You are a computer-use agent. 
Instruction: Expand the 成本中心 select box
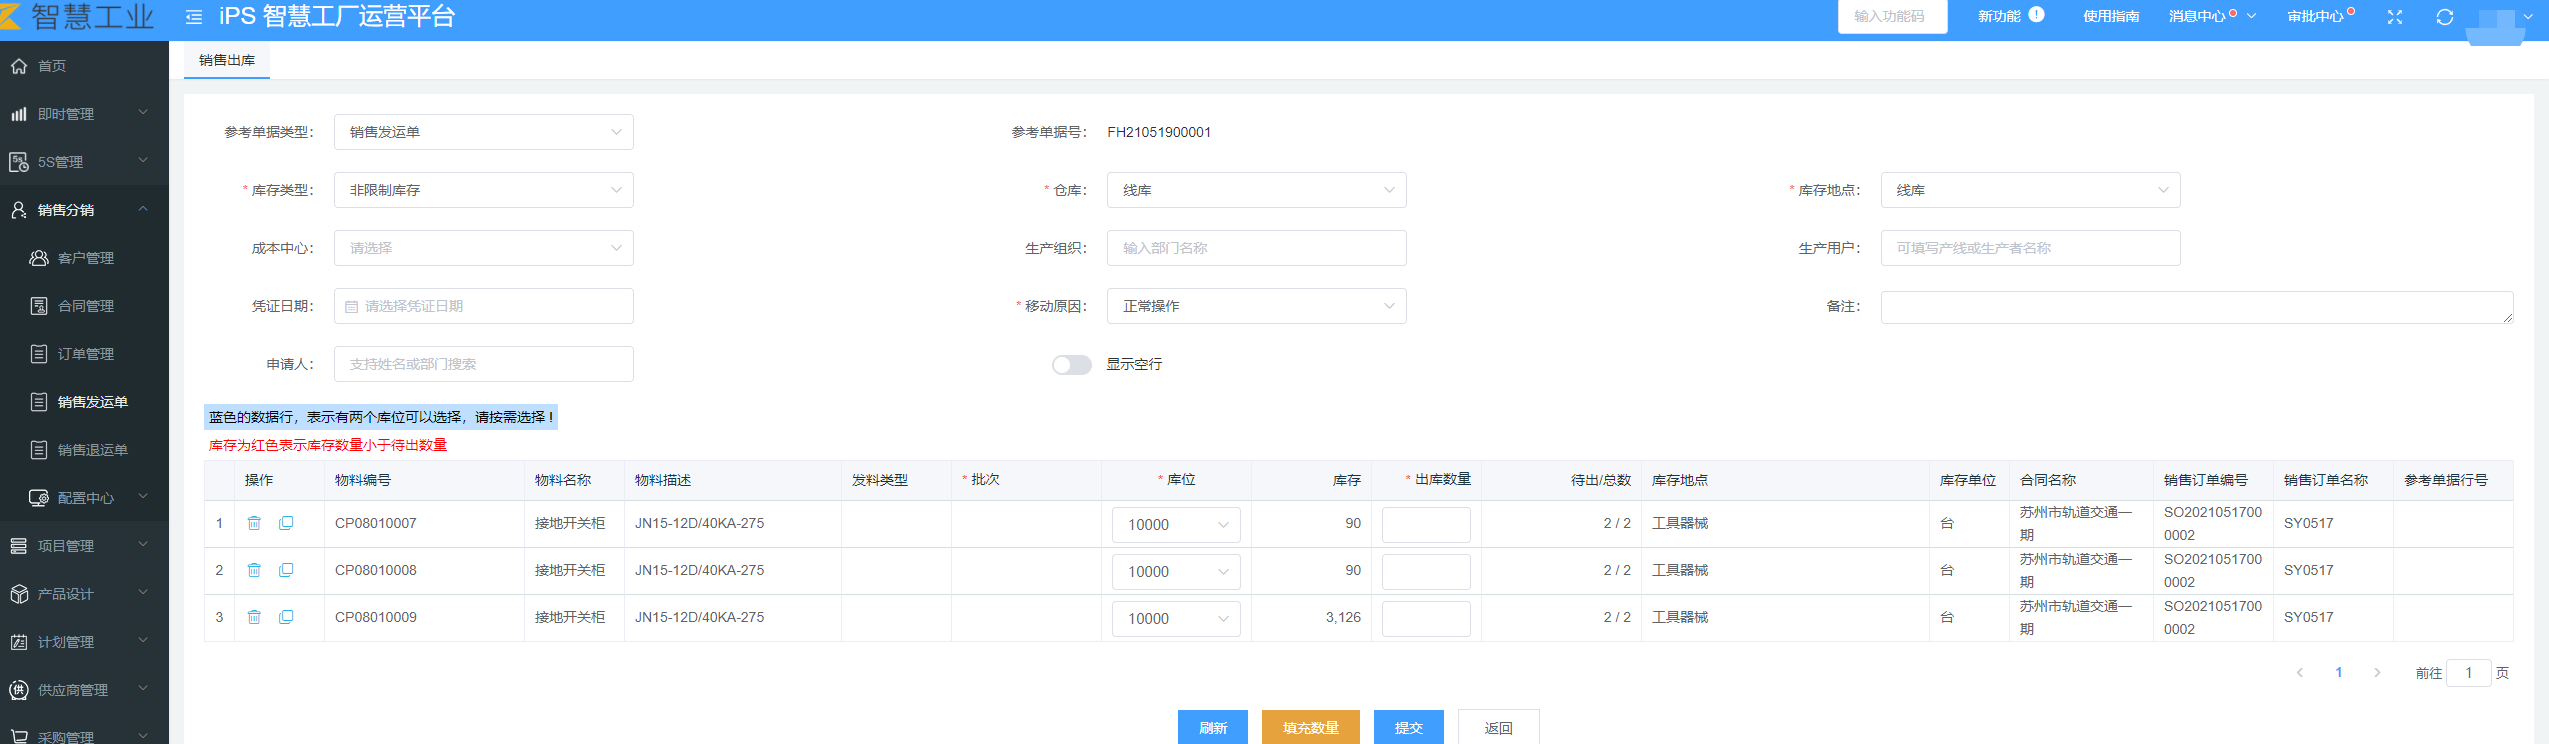pyautogui.click(x=483, y=248)
